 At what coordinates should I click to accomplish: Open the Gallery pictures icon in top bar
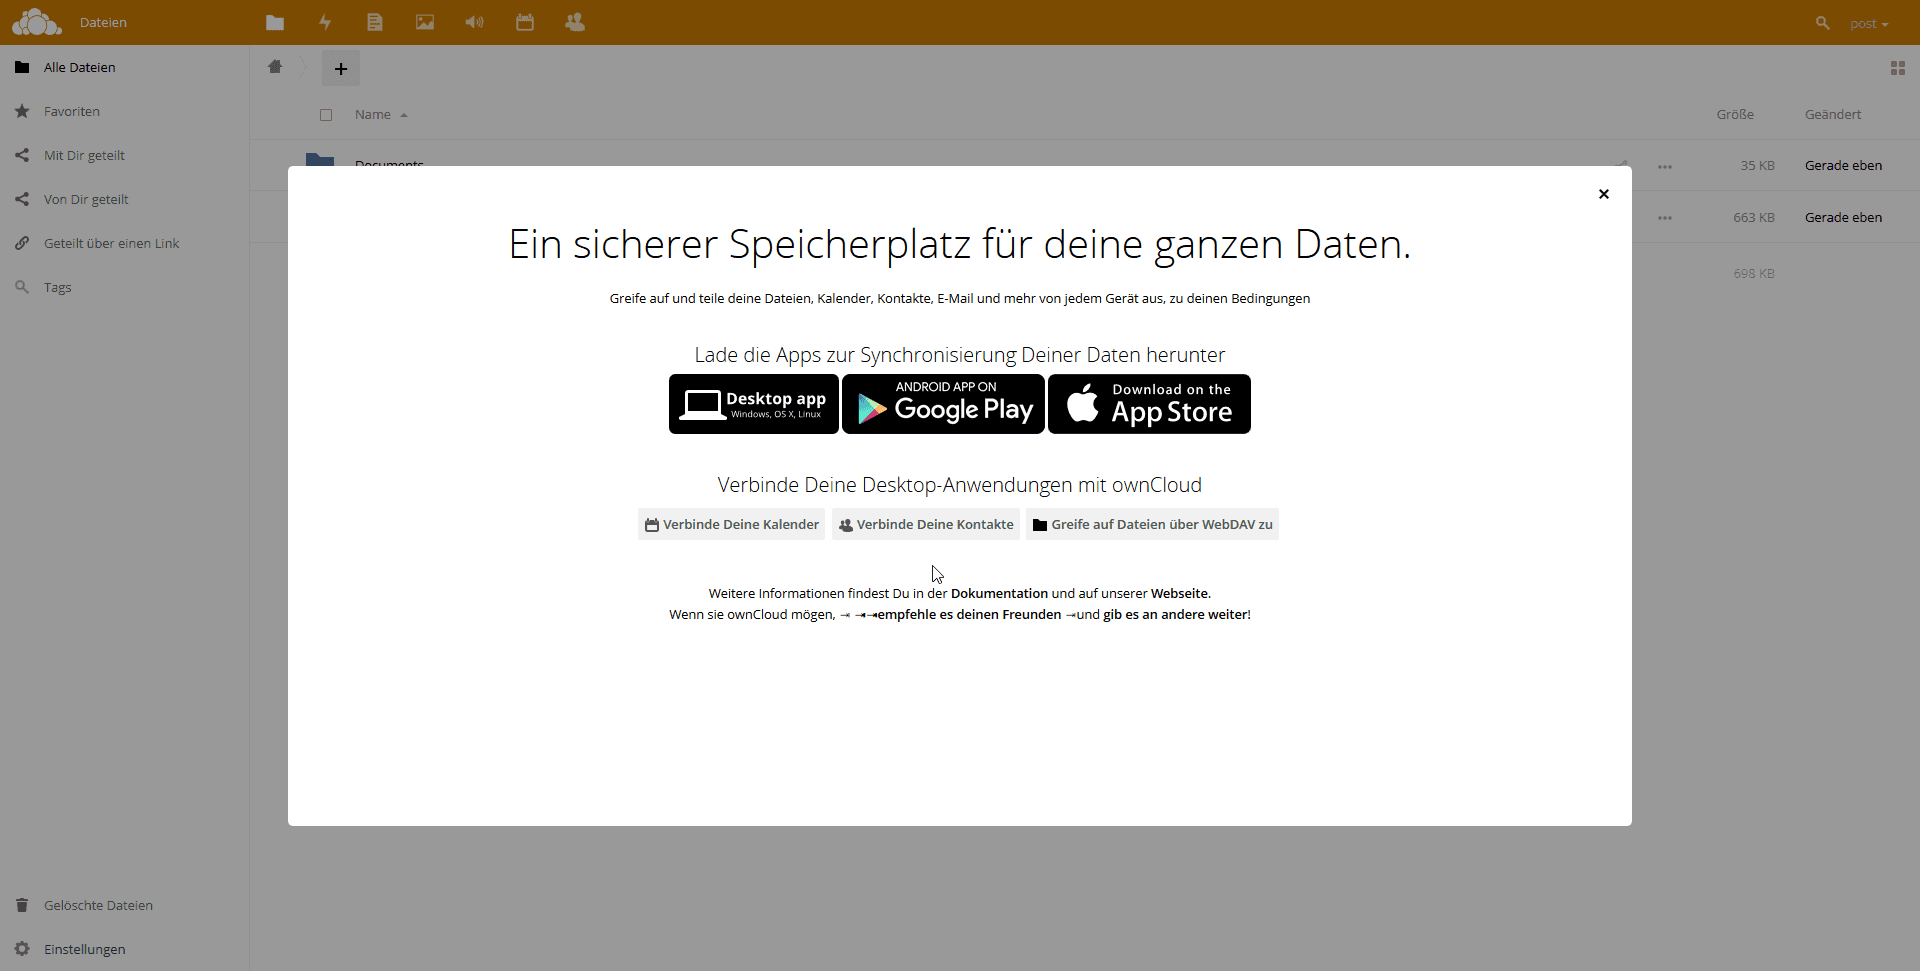[x=425, y=22]
